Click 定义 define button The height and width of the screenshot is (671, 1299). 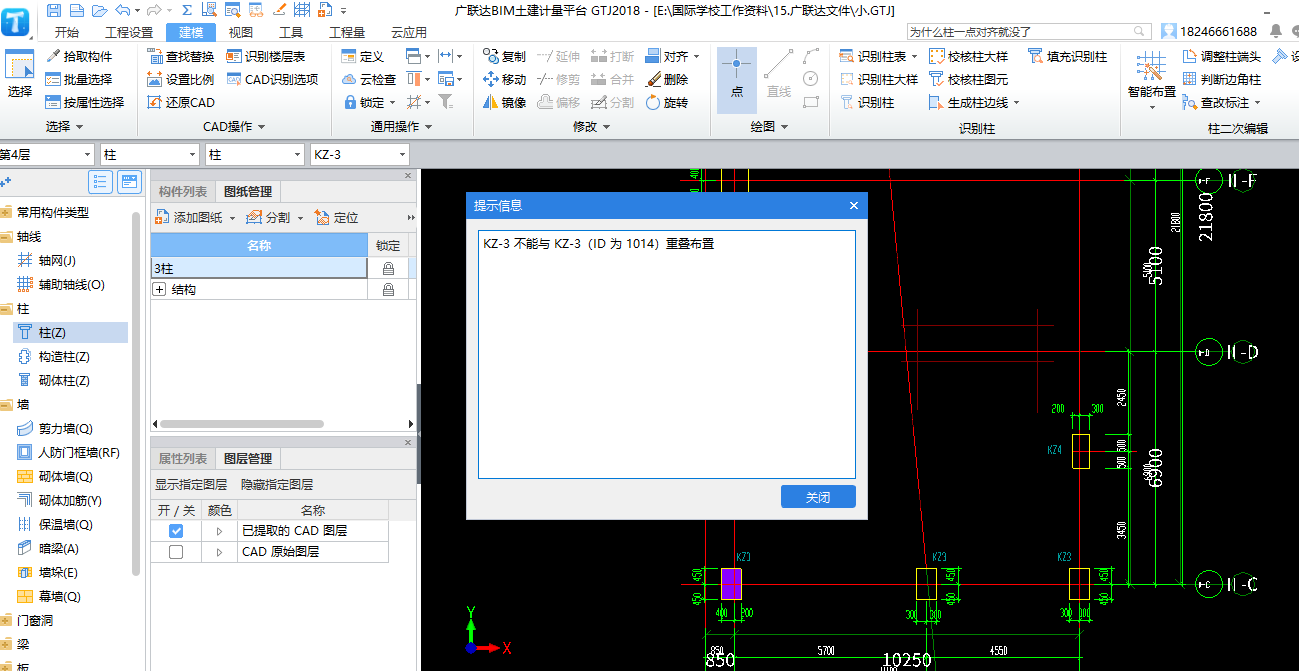click(x=362, y=56)
